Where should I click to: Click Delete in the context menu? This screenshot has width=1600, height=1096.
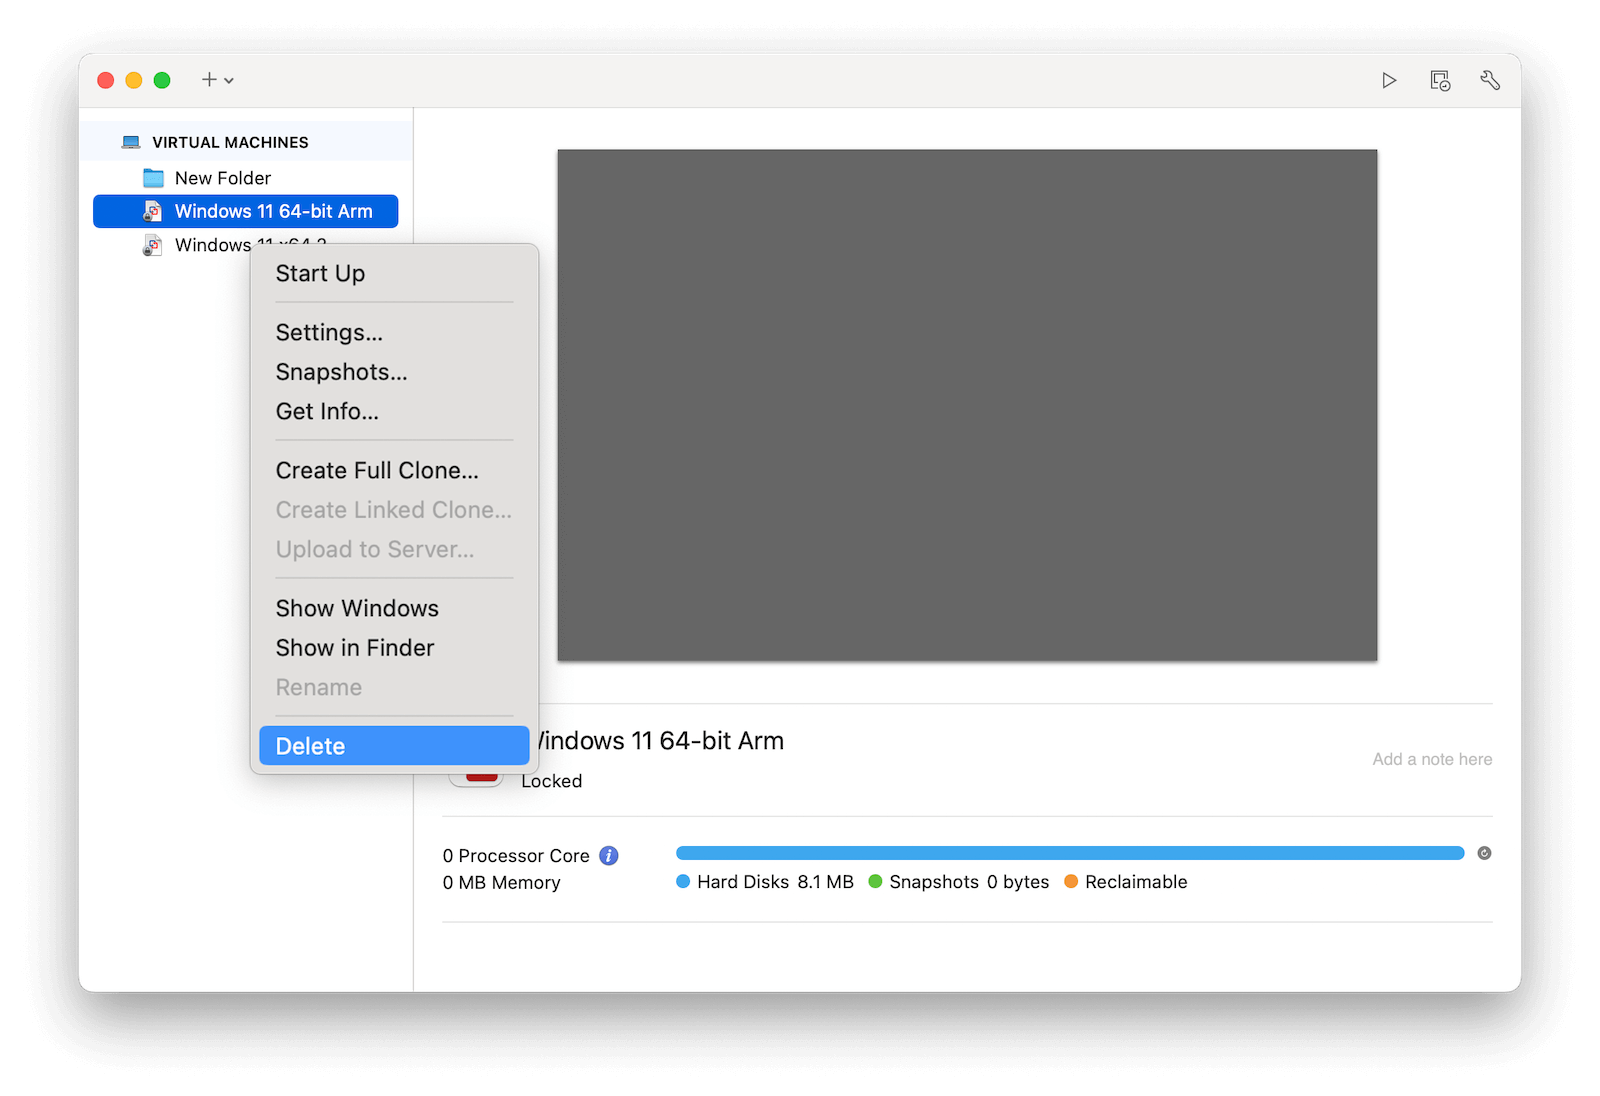[394, 746]
